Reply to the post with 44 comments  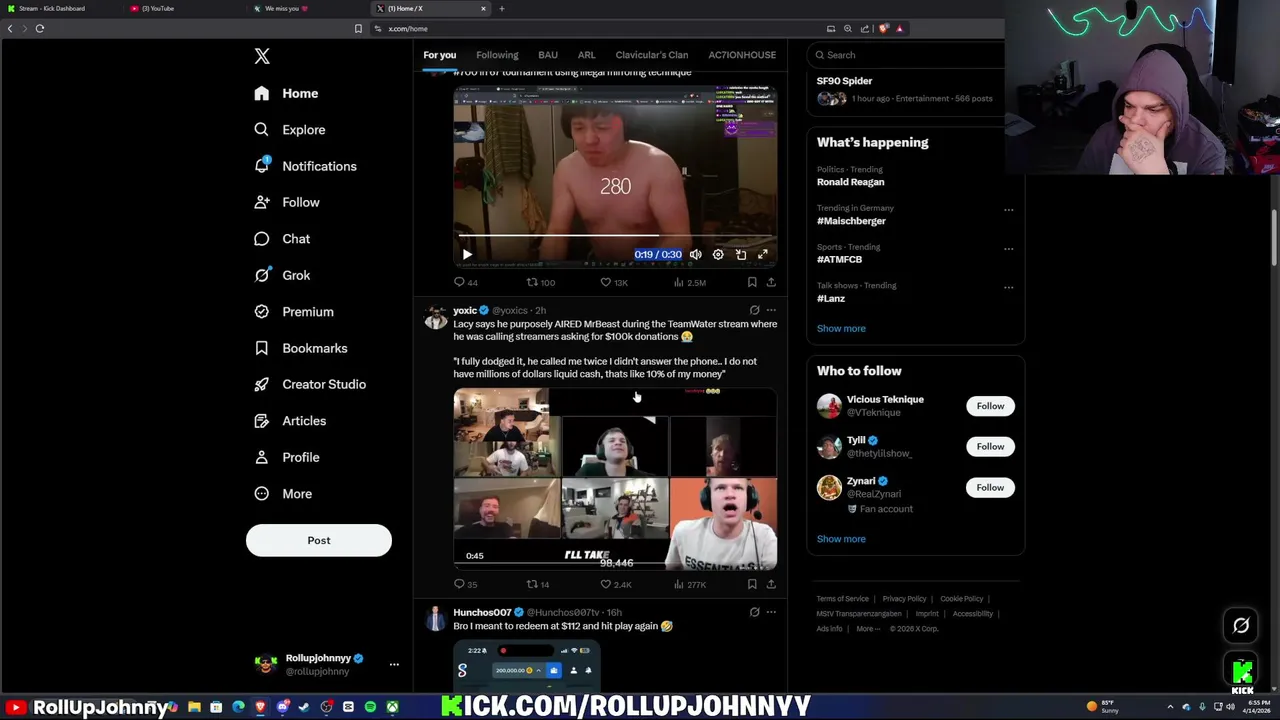pyautogui.click(x=466, y=282)
